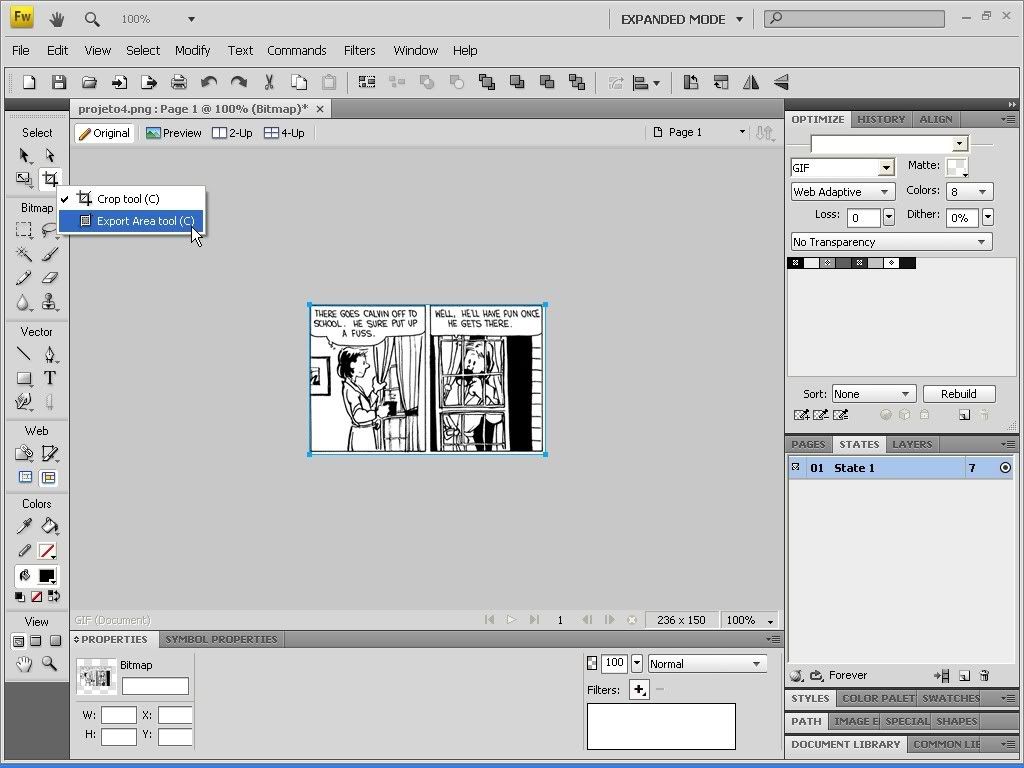Switch to 4-Up view
Image resolution: width=1024 pixels, height=768 pixels.
click(x=284, y=133)
